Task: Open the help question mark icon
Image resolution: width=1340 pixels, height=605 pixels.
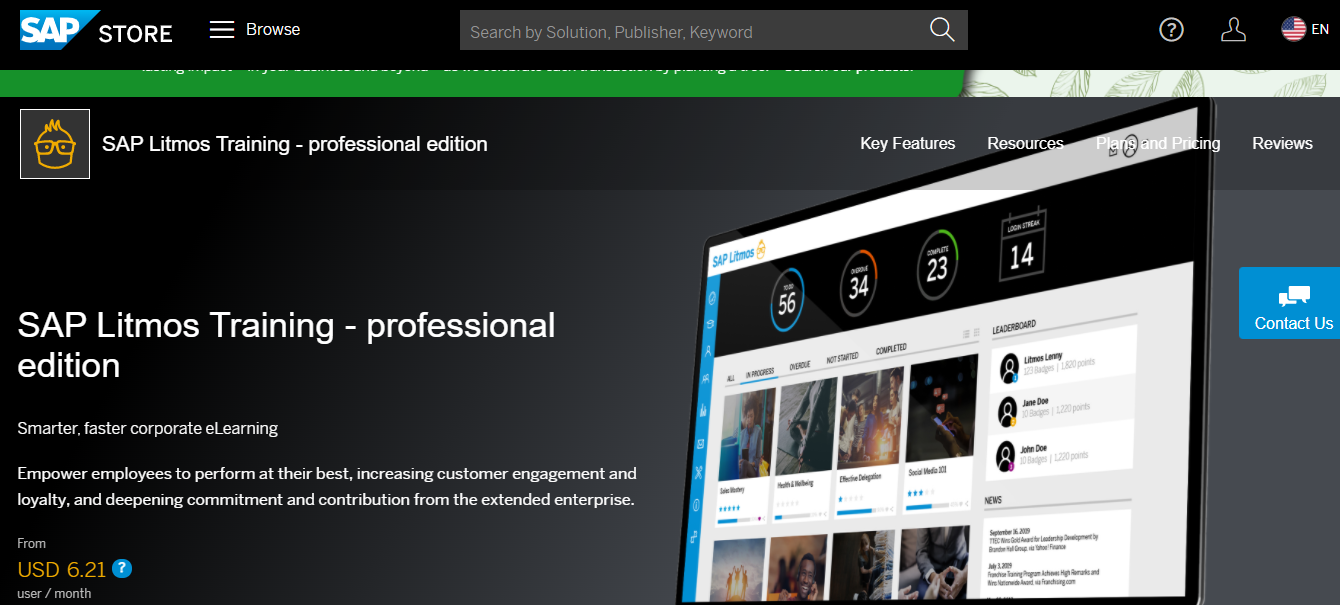Action: [x=1171, y=30]
